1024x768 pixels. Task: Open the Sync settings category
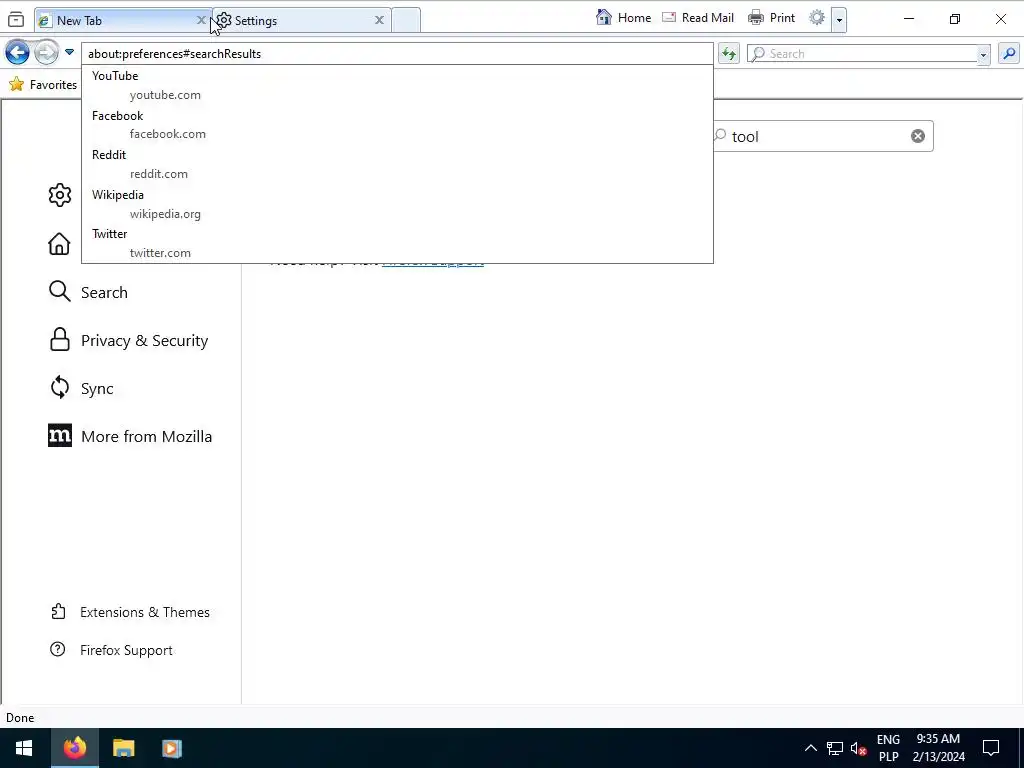(x=82, y=388)
